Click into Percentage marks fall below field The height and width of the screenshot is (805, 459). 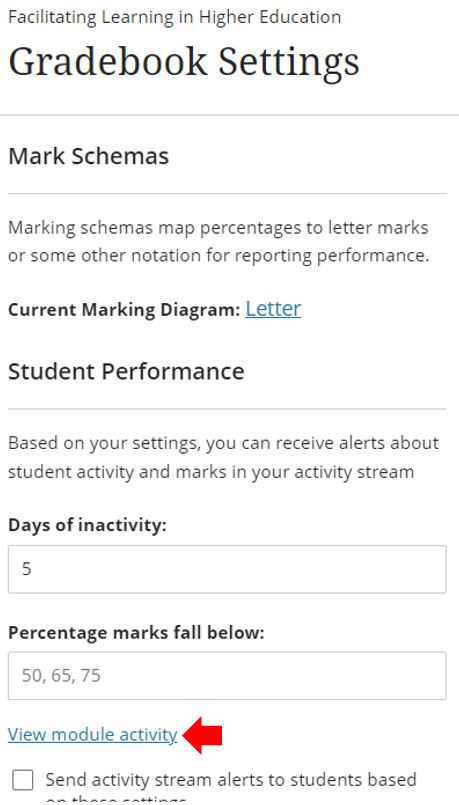point(227,676)
